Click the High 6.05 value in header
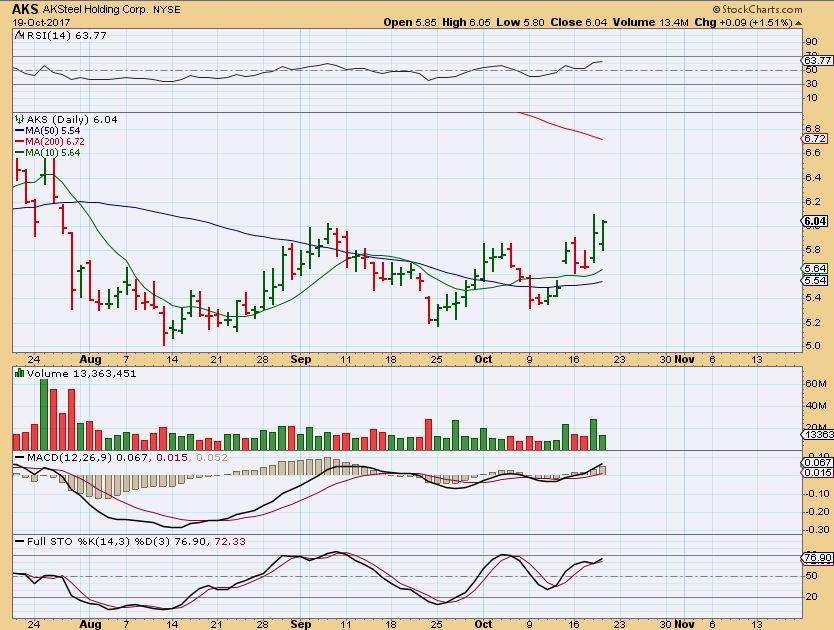The width and height of the screenshot is (834, 630). [466, 22]
